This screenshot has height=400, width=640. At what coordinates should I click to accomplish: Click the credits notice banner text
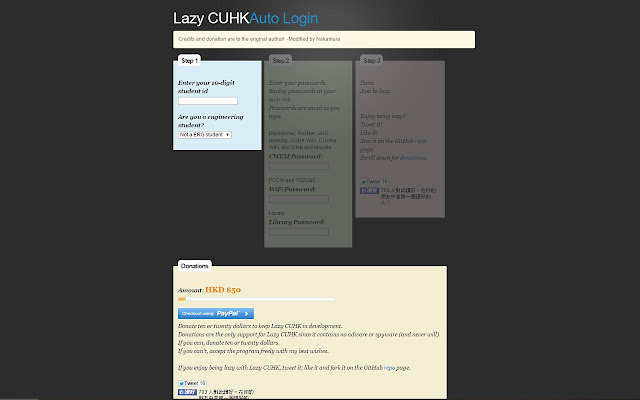(x=259, y=39)
